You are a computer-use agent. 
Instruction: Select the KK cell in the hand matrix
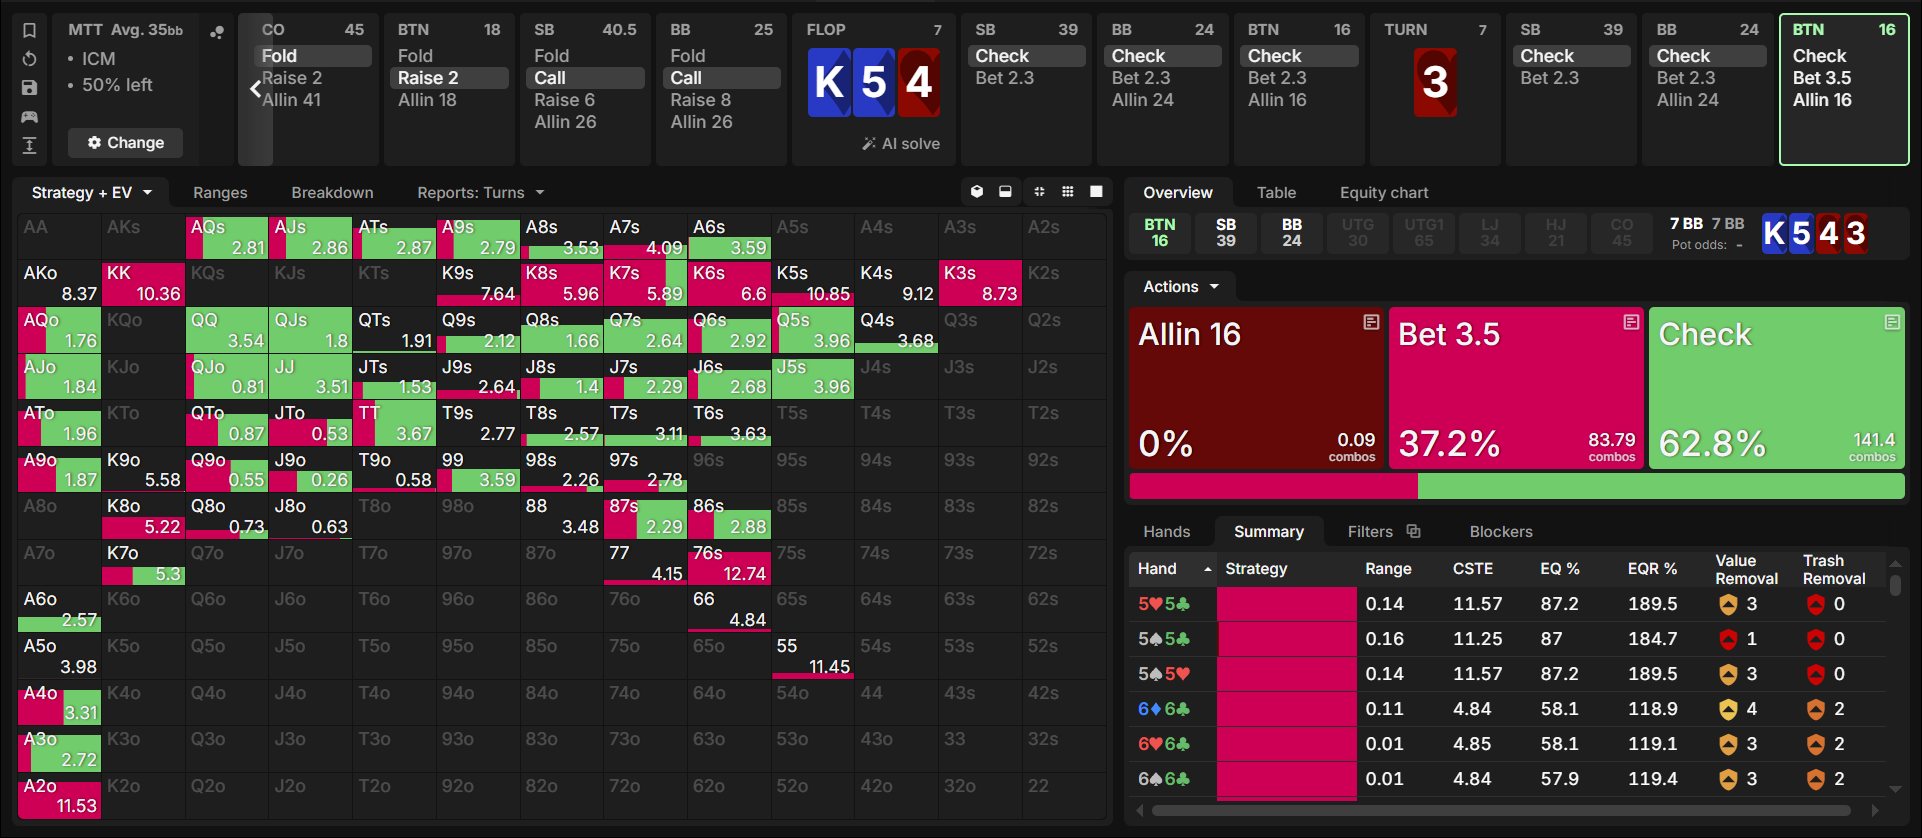tap(143, 284)
